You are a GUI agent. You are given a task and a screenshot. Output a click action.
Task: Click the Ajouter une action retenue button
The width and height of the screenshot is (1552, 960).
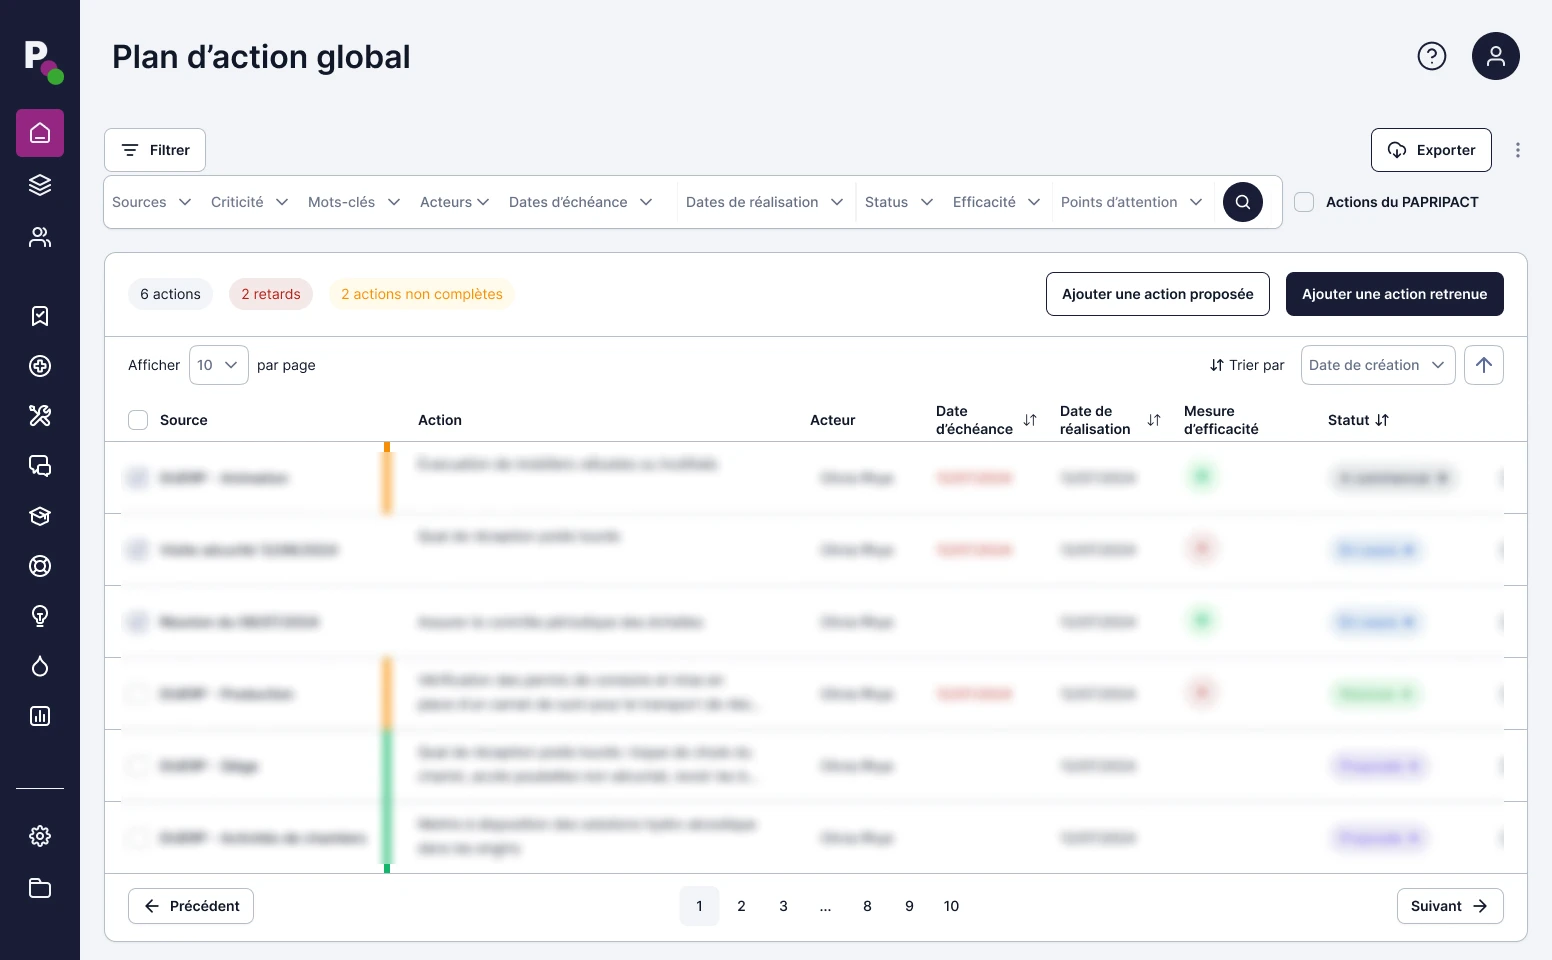[1394, 294]
